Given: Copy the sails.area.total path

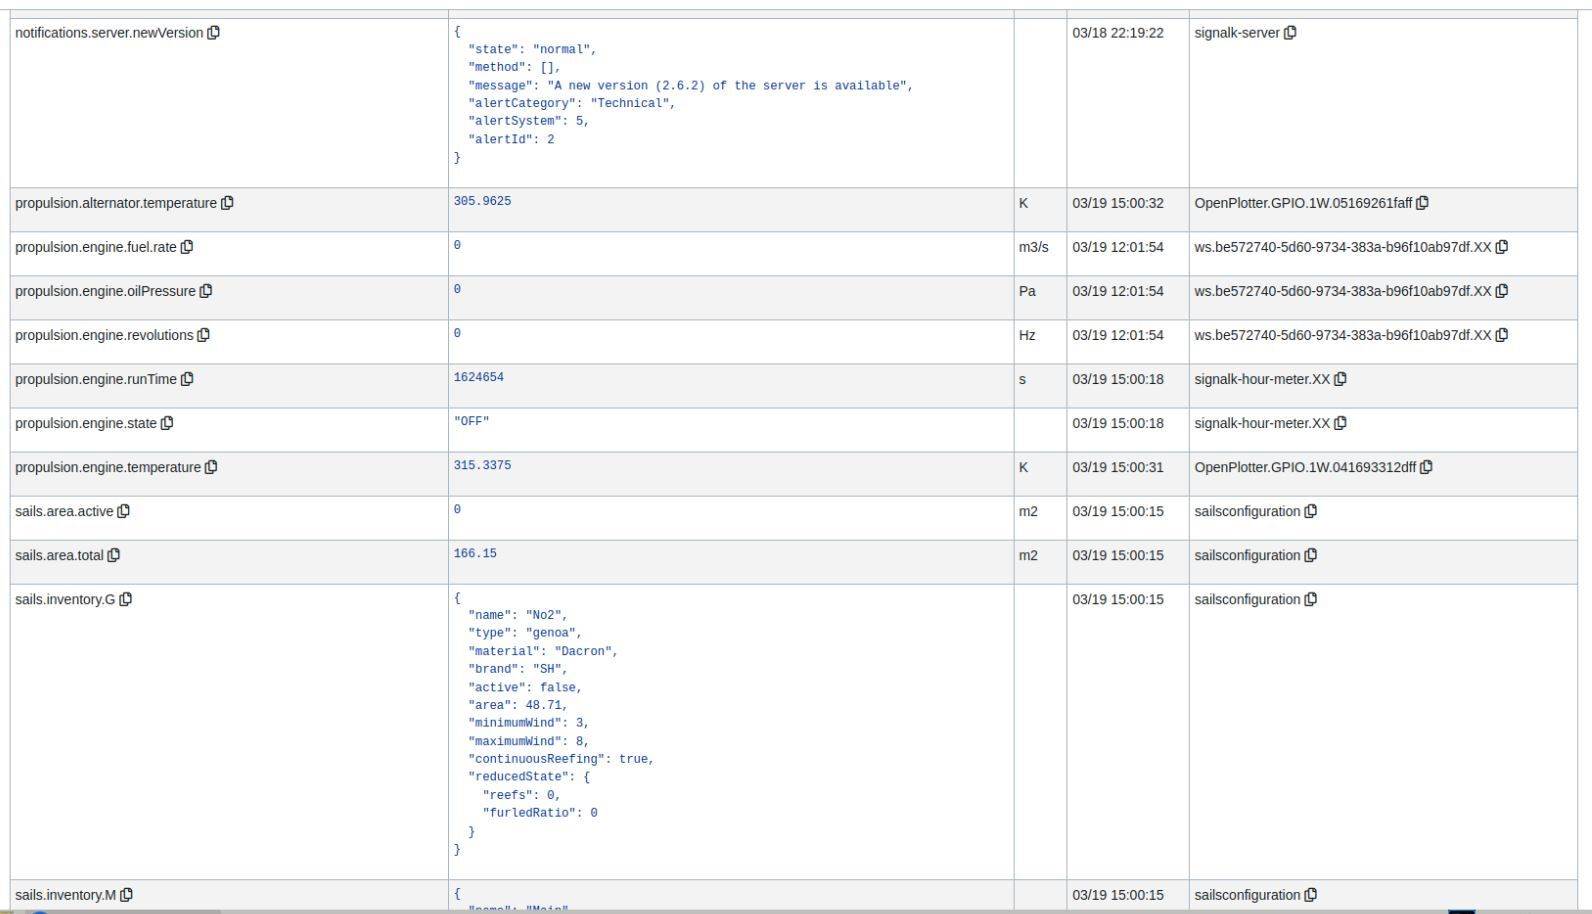Looking at the screenshot, I should pyautogui.click(x=114, y=555).
